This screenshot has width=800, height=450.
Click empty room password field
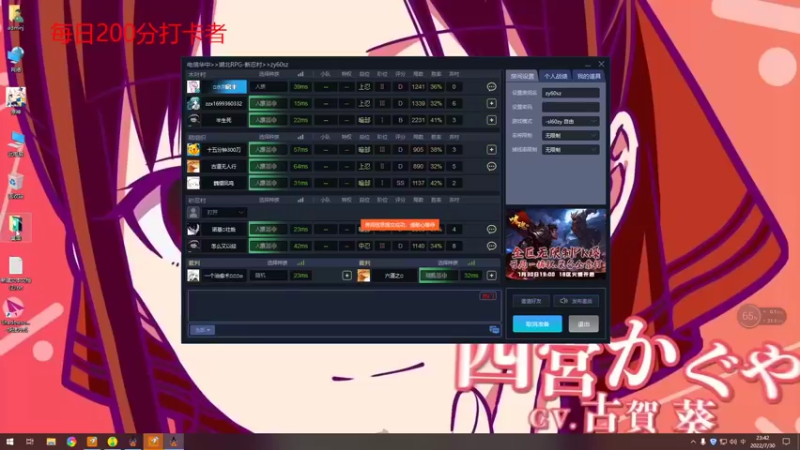(x=570, y=107)
